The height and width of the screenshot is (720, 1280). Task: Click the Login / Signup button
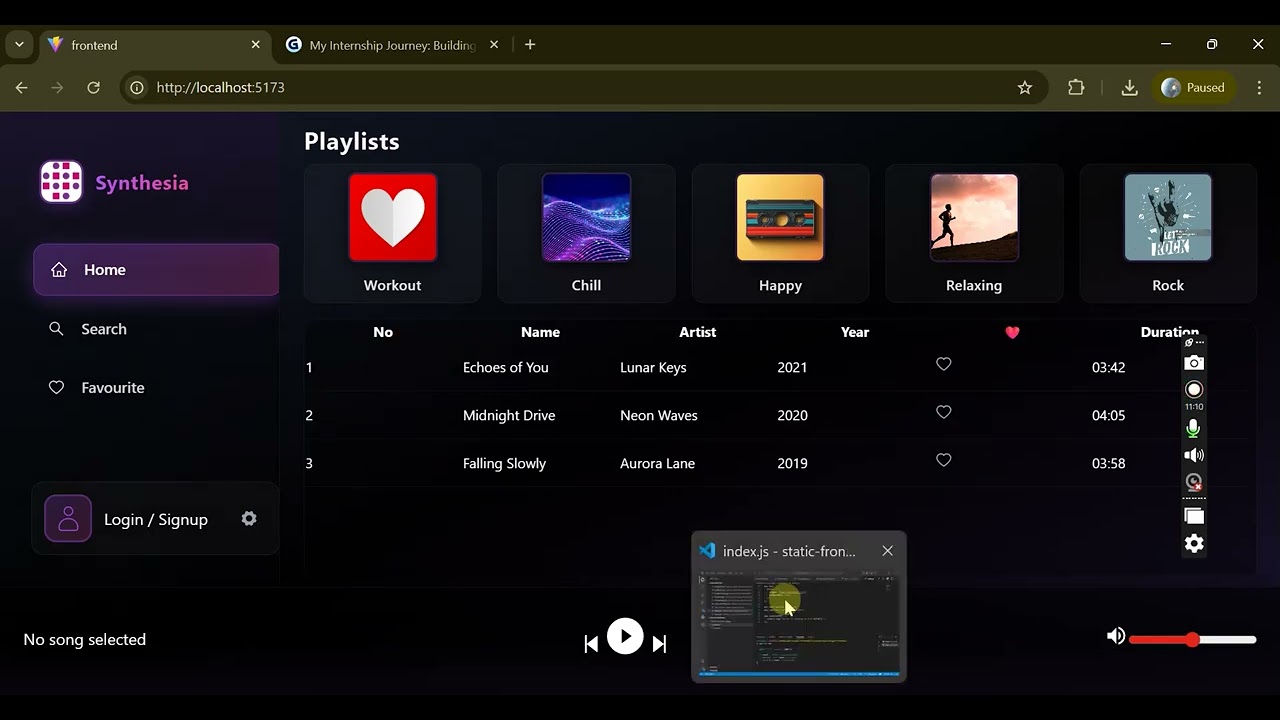click(x=156, y=519)
